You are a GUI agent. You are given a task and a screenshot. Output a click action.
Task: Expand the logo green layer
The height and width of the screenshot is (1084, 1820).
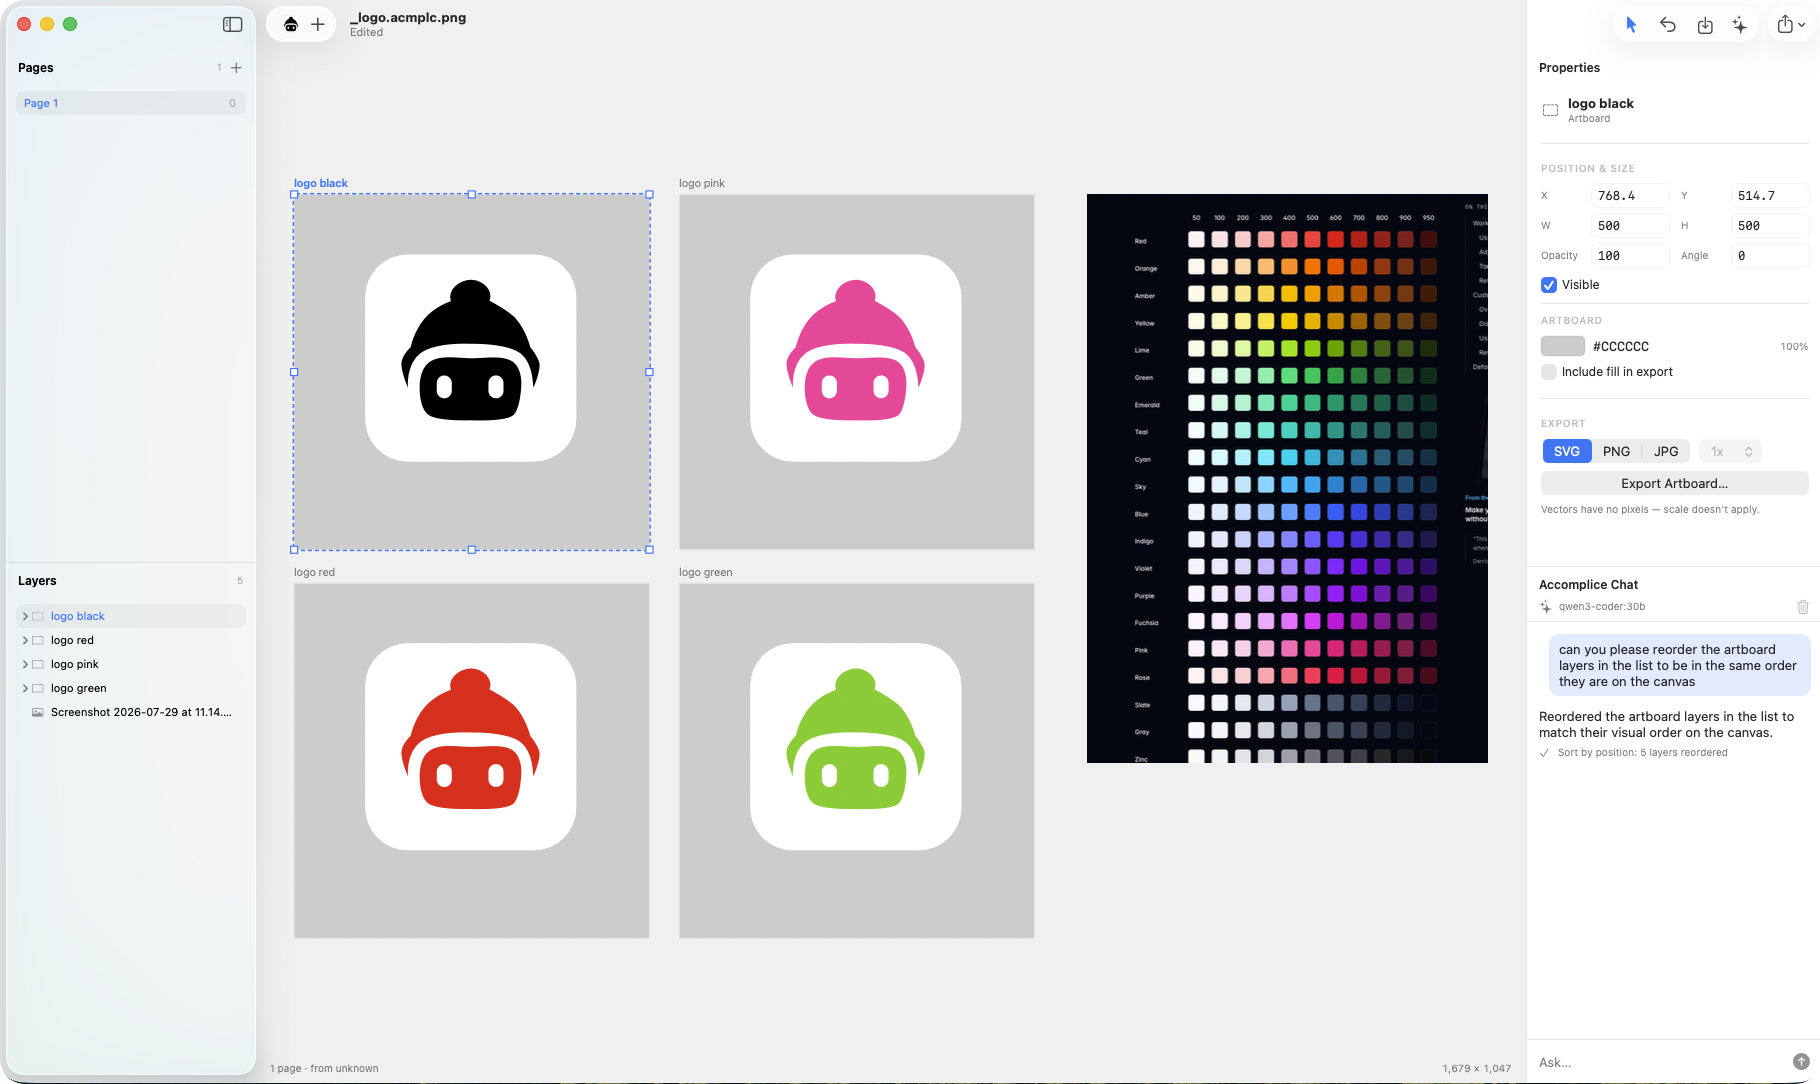[25, 688]
